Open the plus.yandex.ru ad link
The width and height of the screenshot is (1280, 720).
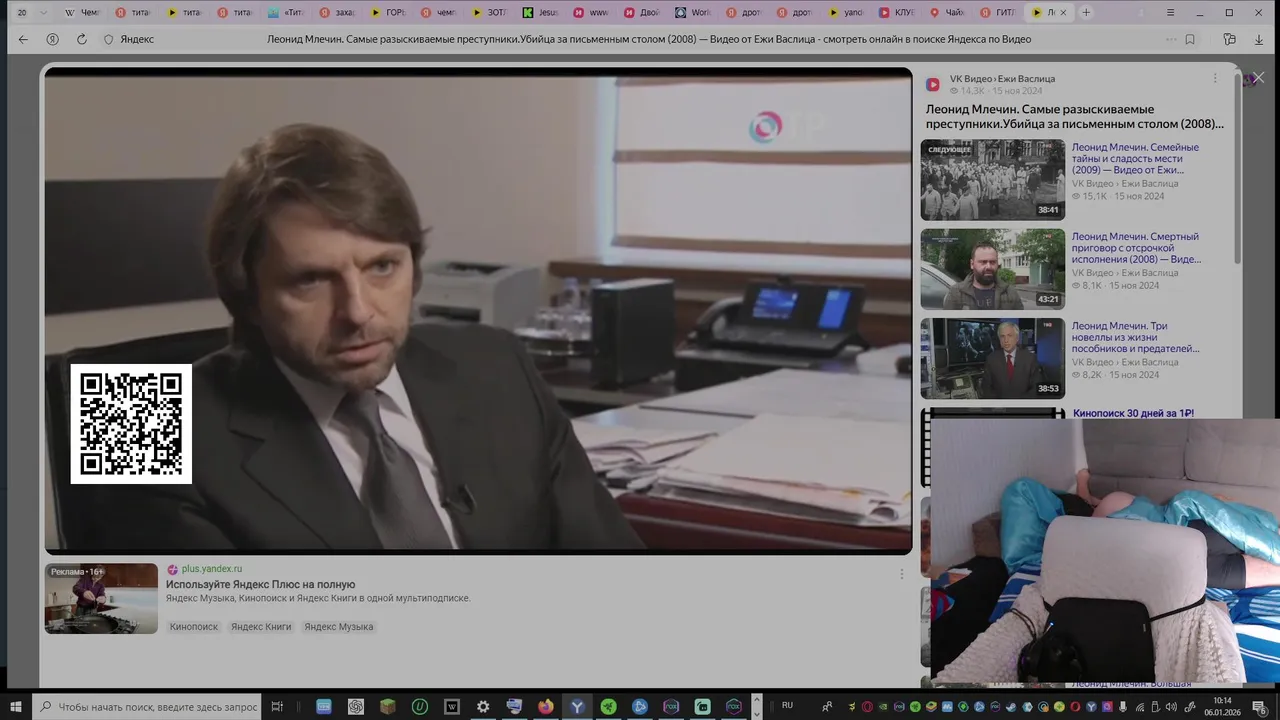(x=212, y=569)
